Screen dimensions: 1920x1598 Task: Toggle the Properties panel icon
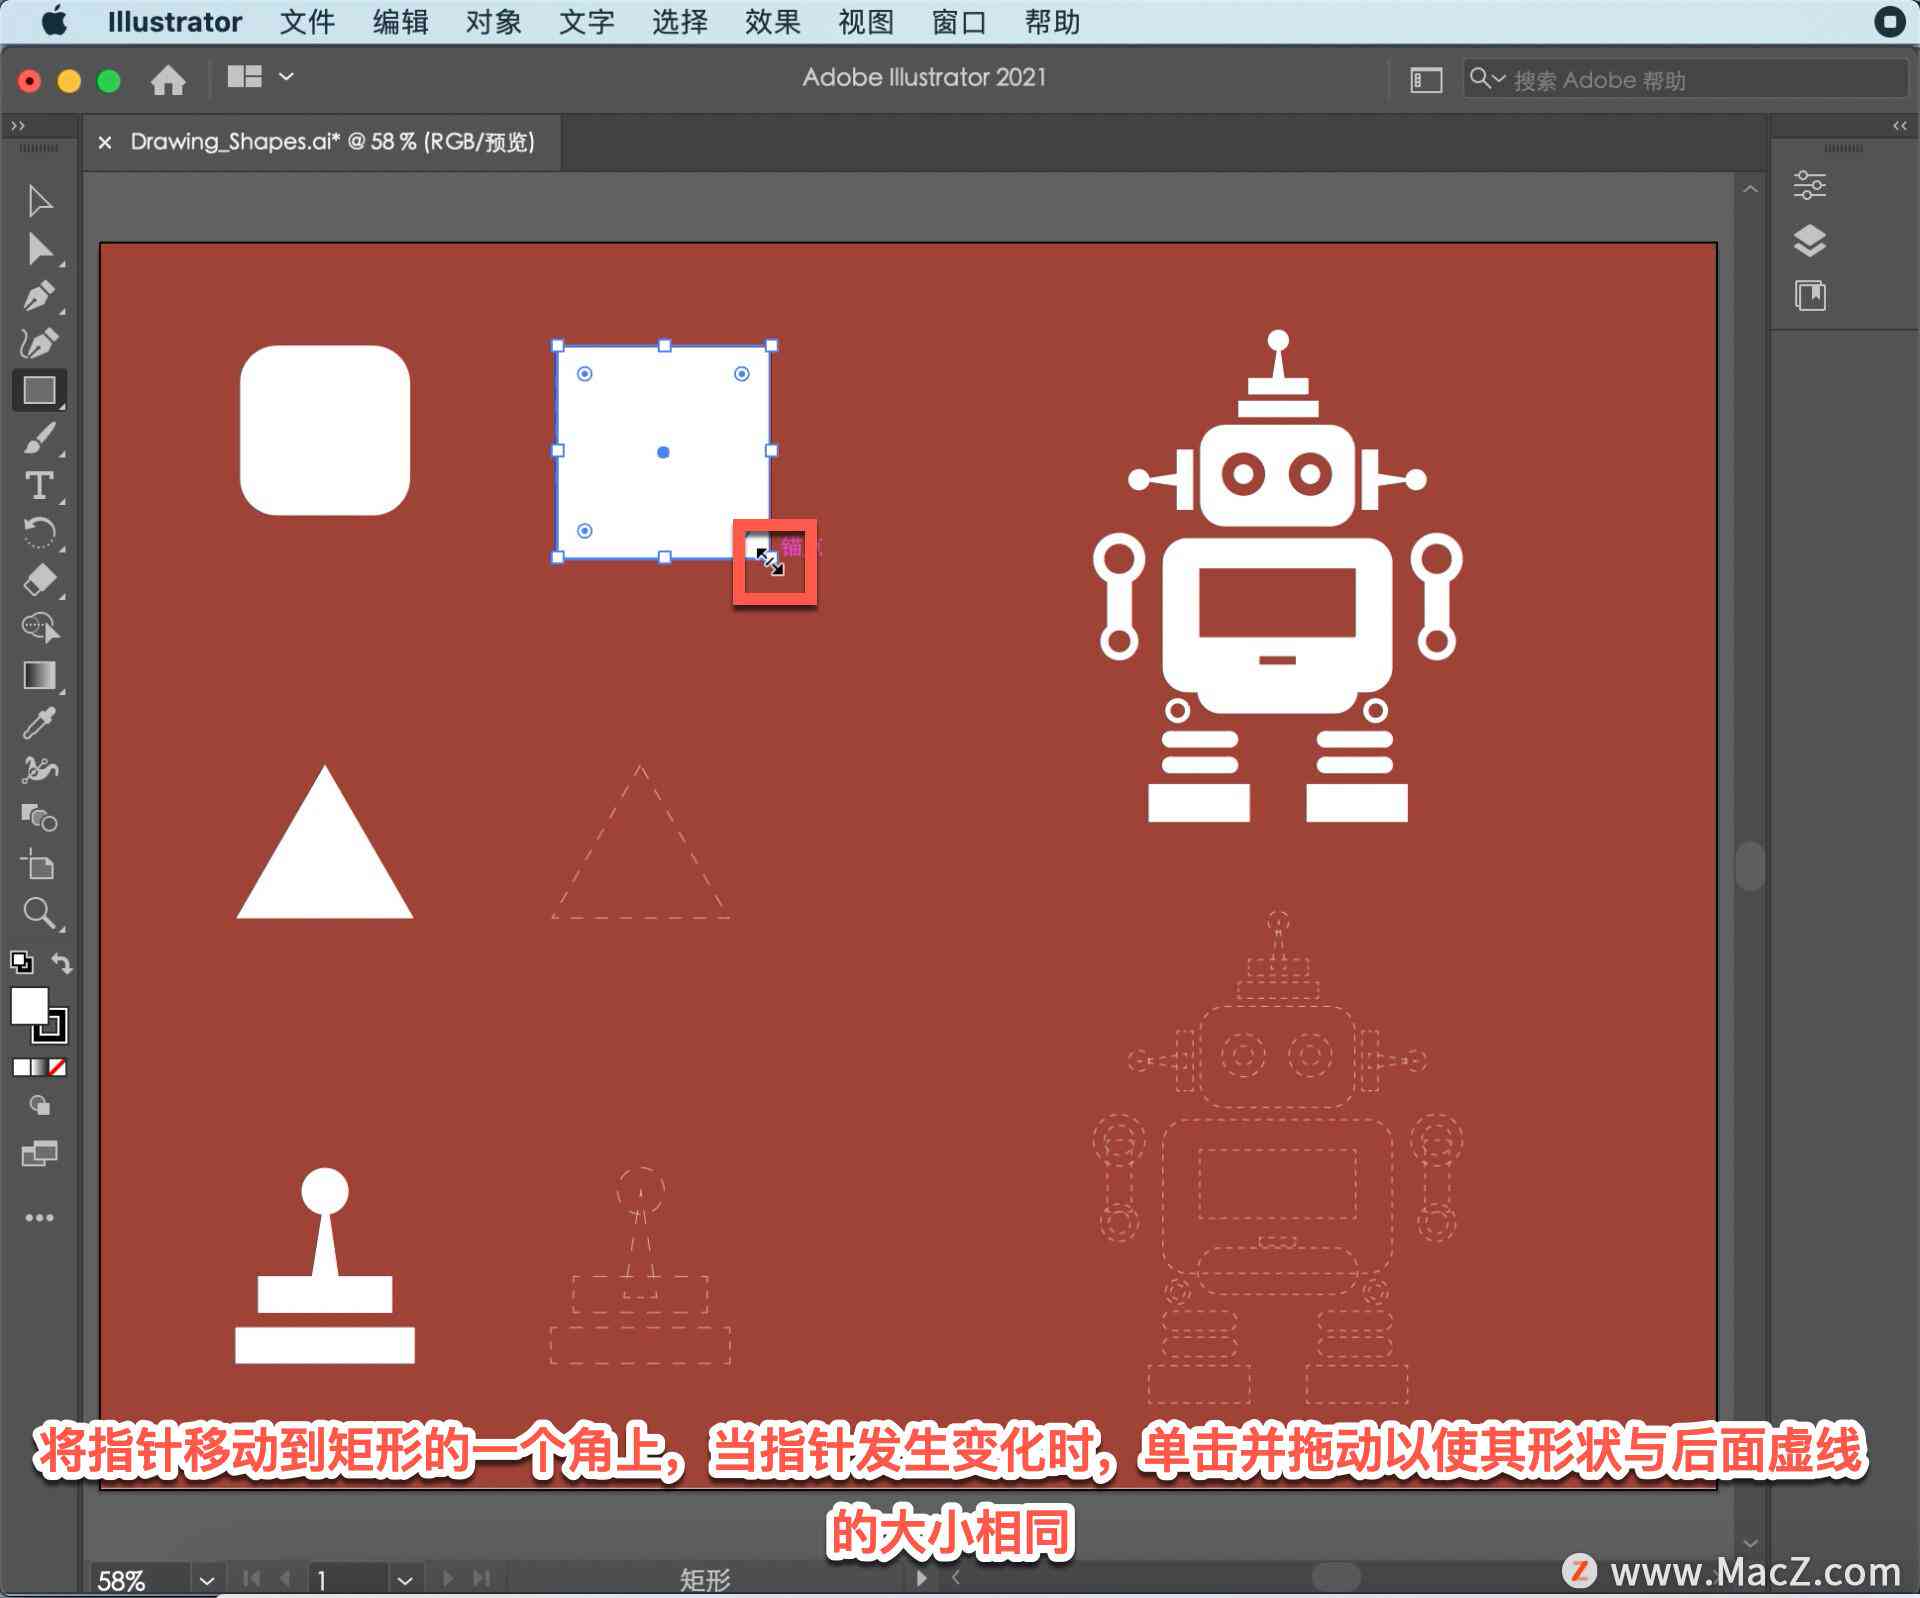click(1812, 182)
